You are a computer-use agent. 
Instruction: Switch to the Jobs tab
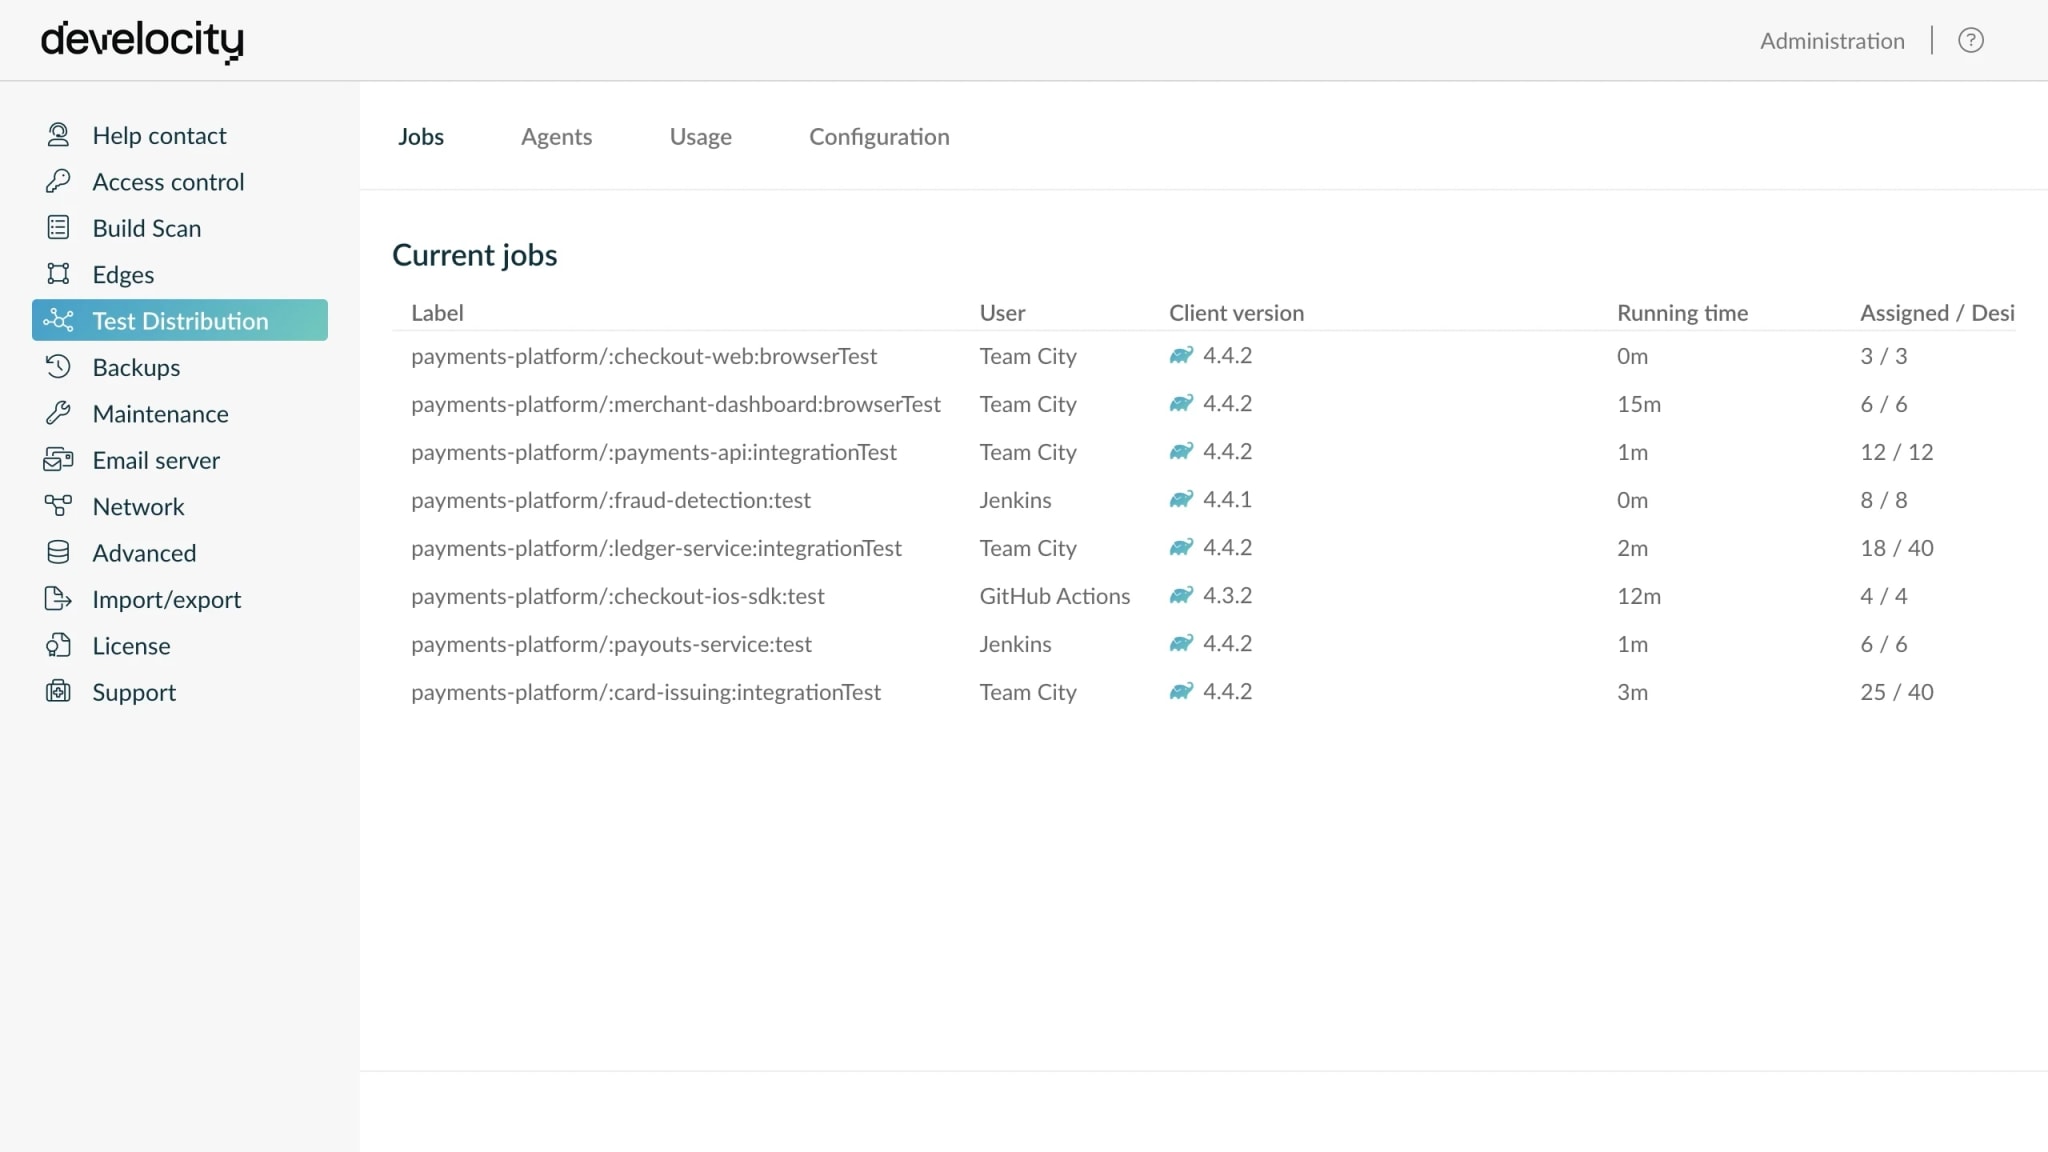421,137
